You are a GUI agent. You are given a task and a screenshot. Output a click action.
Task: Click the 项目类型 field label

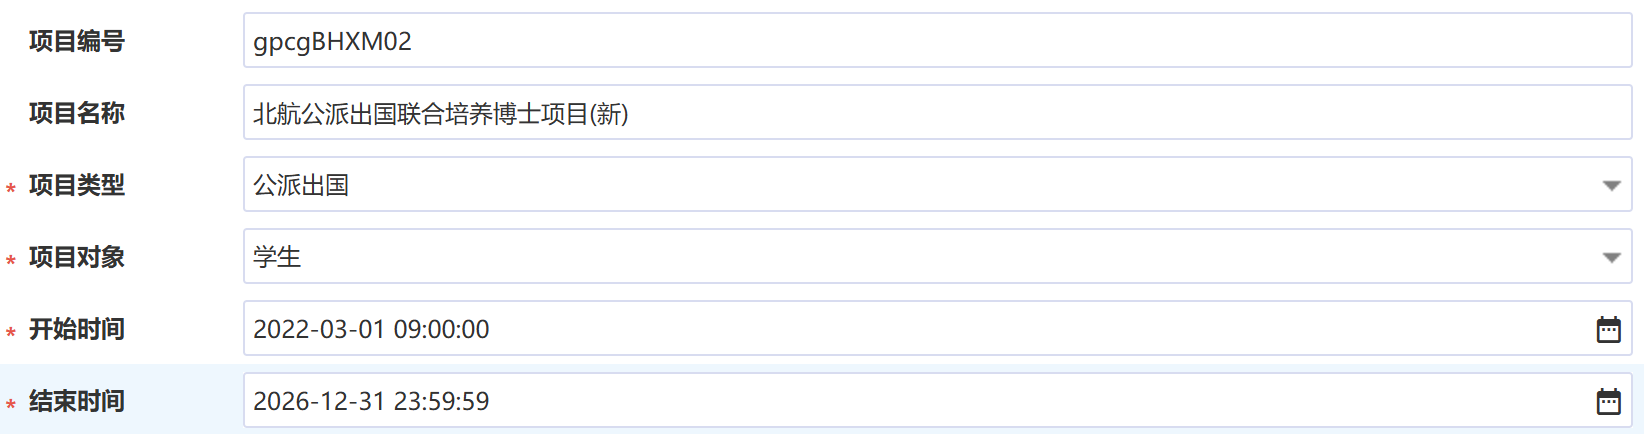[77, 185]
